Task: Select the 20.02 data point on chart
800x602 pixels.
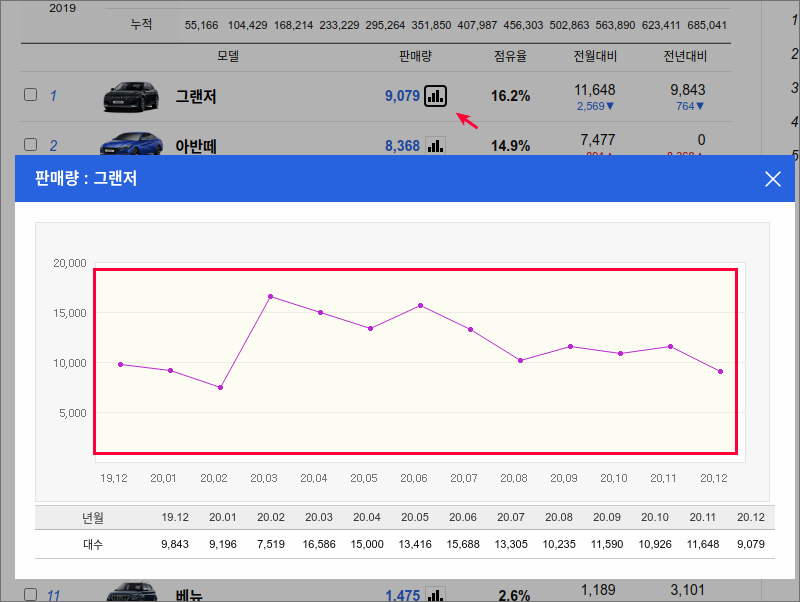Action: [x=220, y=388]
